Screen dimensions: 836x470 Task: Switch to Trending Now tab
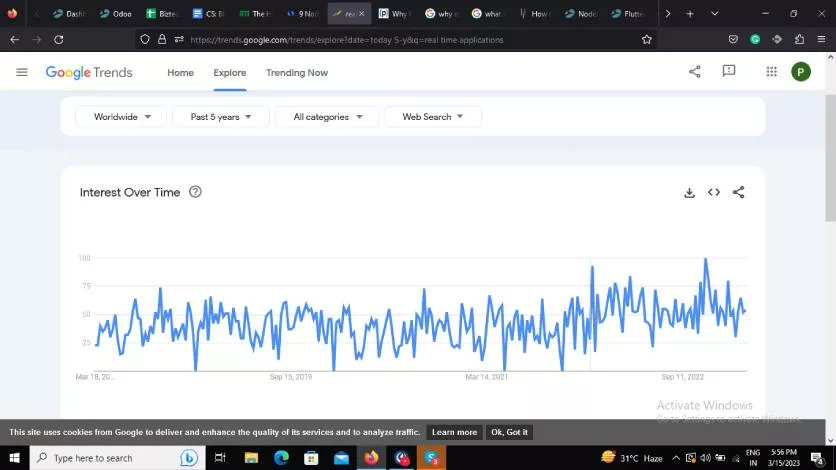(296, 73)
